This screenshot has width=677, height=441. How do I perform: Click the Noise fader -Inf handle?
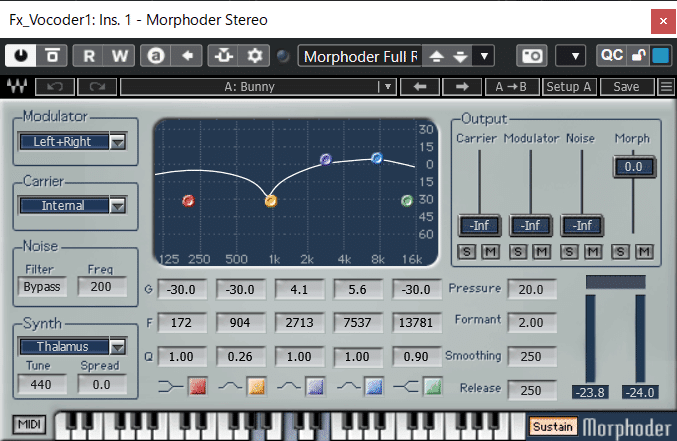point(582,225)
